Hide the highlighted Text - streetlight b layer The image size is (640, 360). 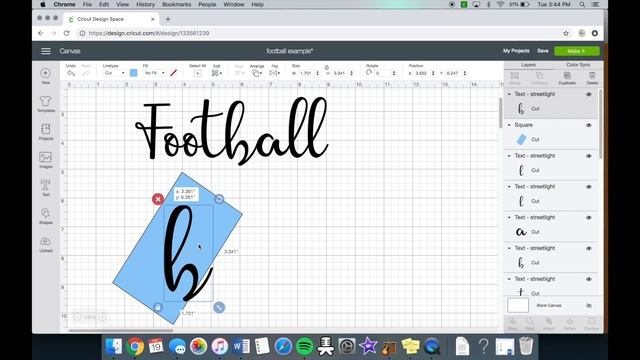point(589,94)
